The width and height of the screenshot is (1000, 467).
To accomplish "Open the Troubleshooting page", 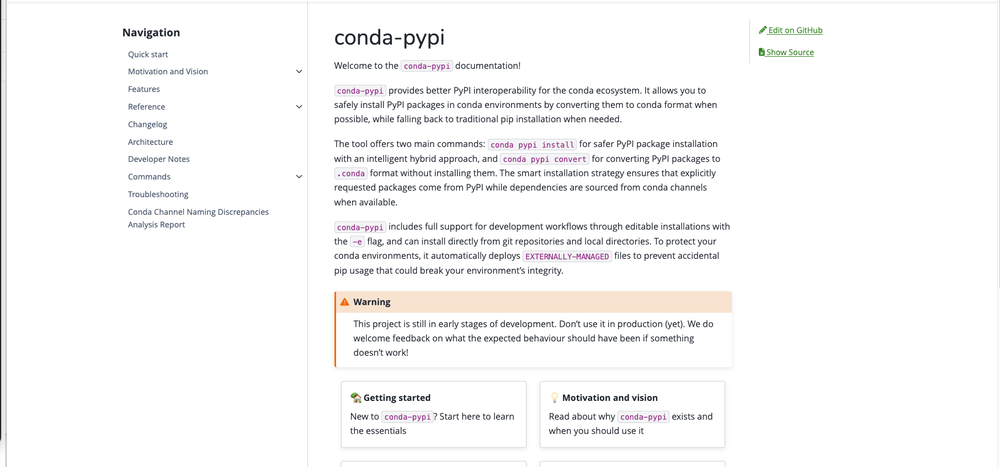I will point(158,194).
